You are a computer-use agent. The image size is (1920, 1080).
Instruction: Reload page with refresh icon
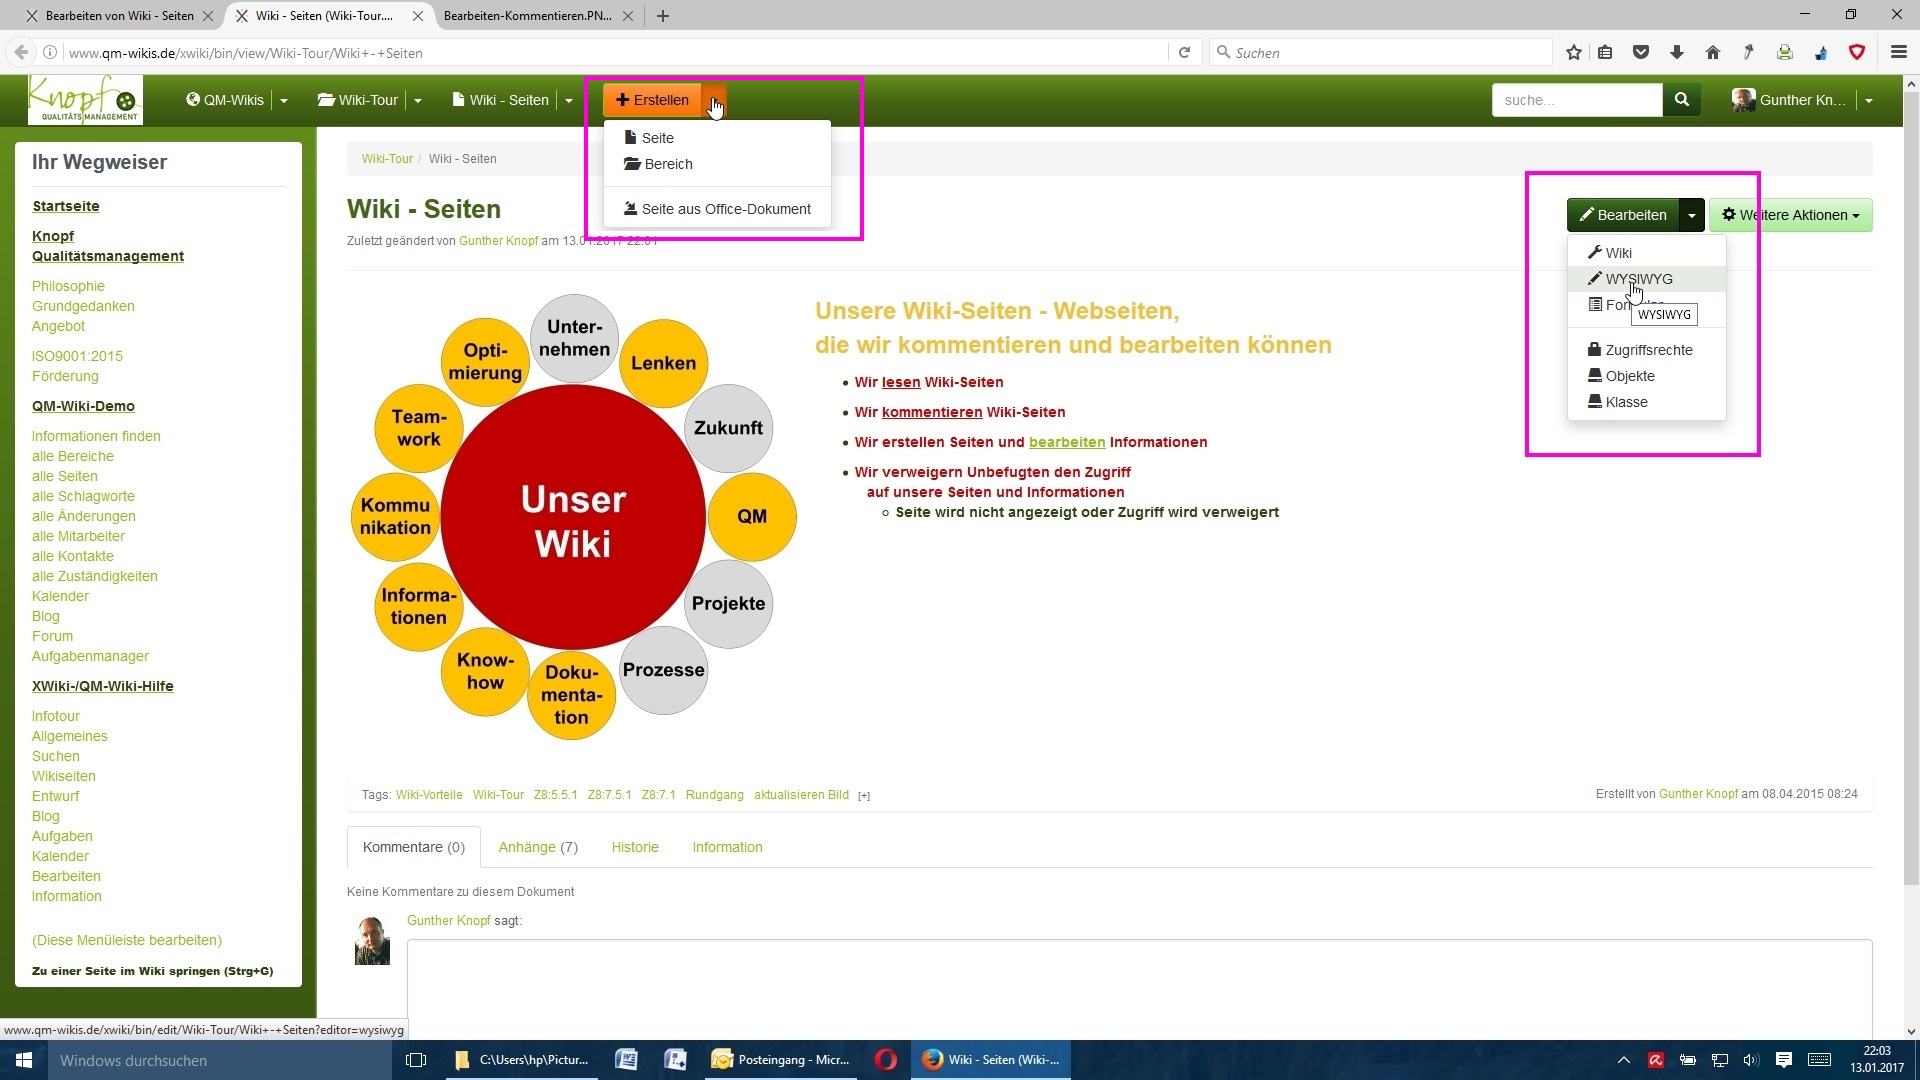pos(1184,53)
